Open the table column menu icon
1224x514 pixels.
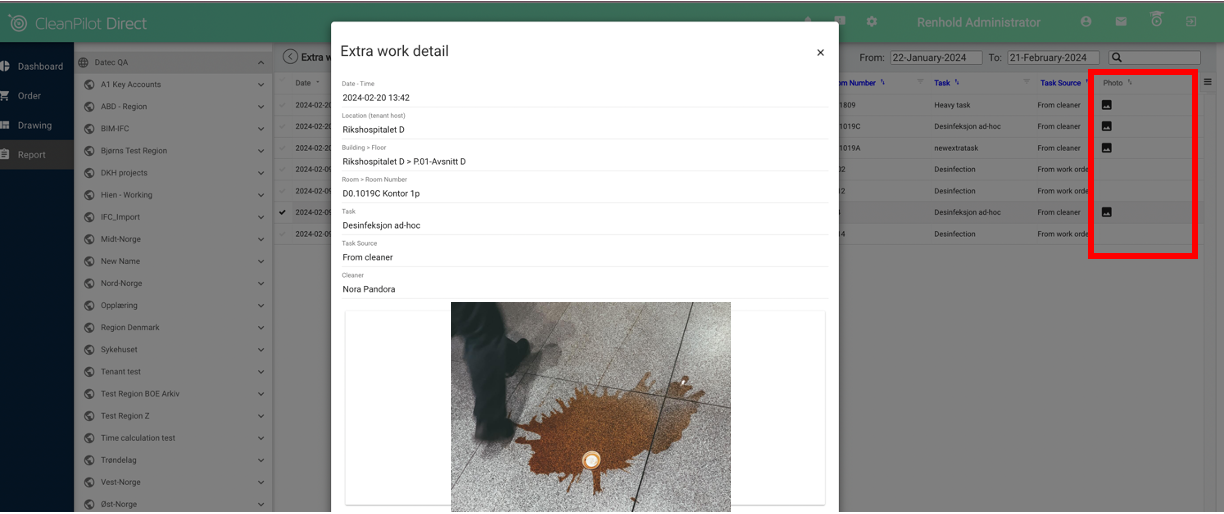tap(1207, 82)
